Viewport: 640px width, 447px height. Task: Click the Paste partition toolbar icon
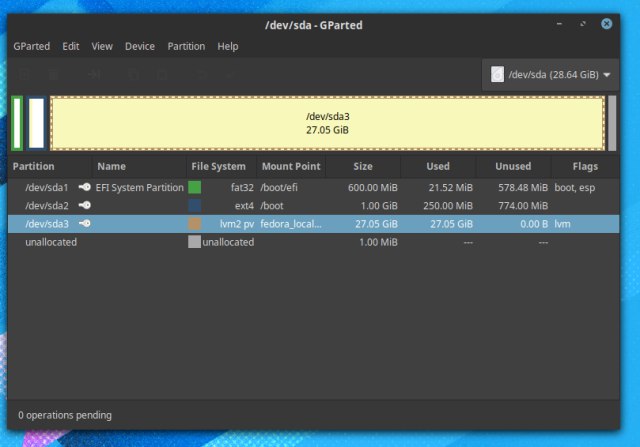coord(162,75)
